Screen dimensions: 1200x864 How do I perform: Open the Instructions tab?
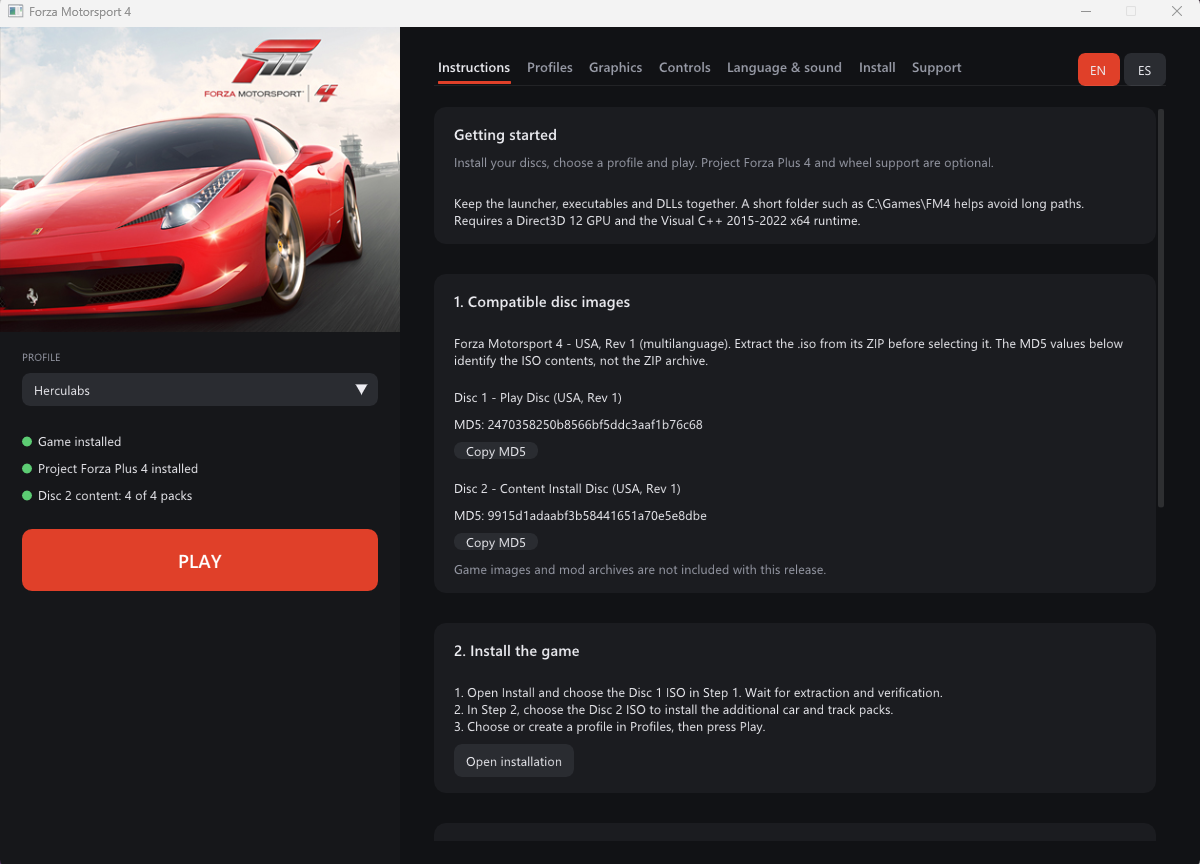[474, 67]
